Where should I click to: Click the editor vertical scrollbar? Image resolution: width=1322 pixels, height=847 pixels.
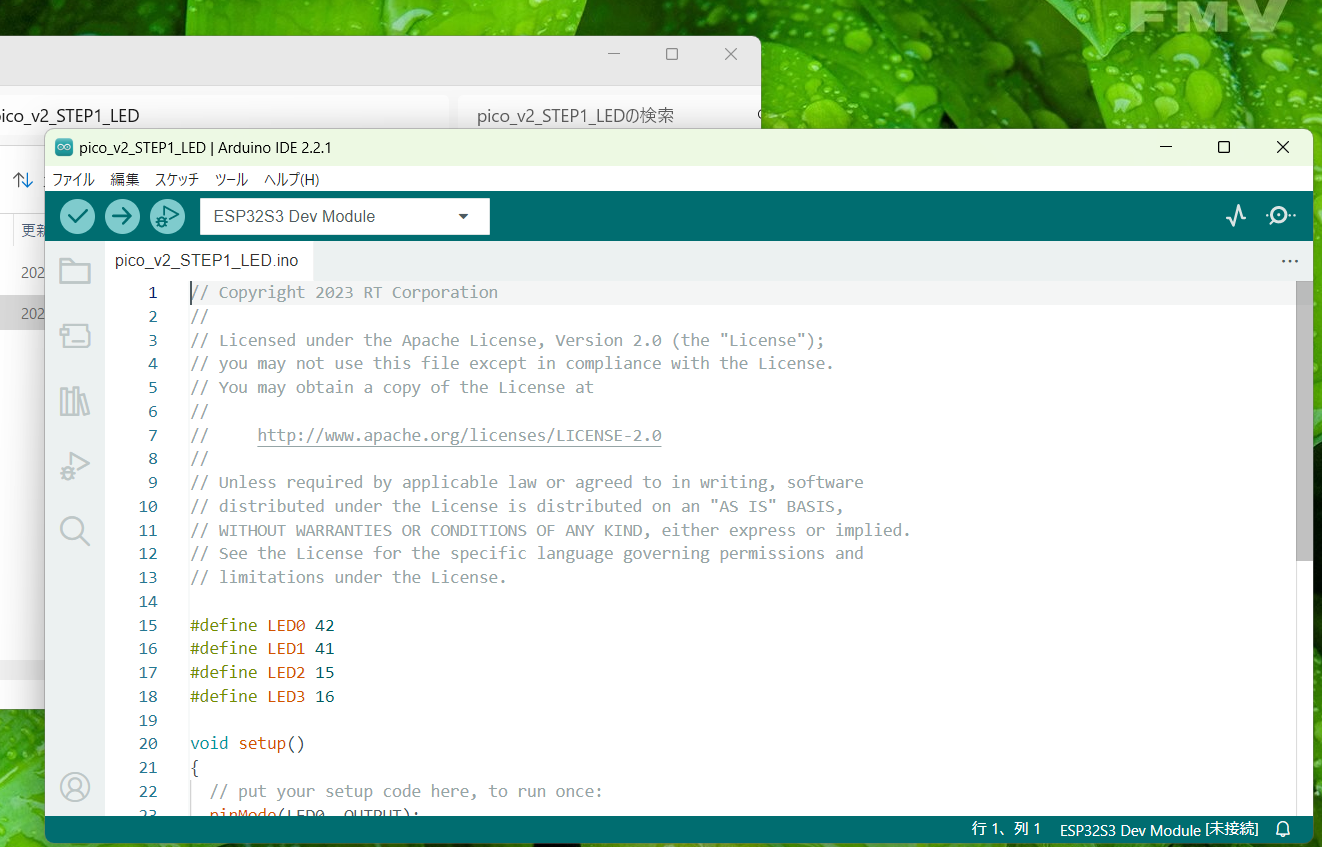1303,420
